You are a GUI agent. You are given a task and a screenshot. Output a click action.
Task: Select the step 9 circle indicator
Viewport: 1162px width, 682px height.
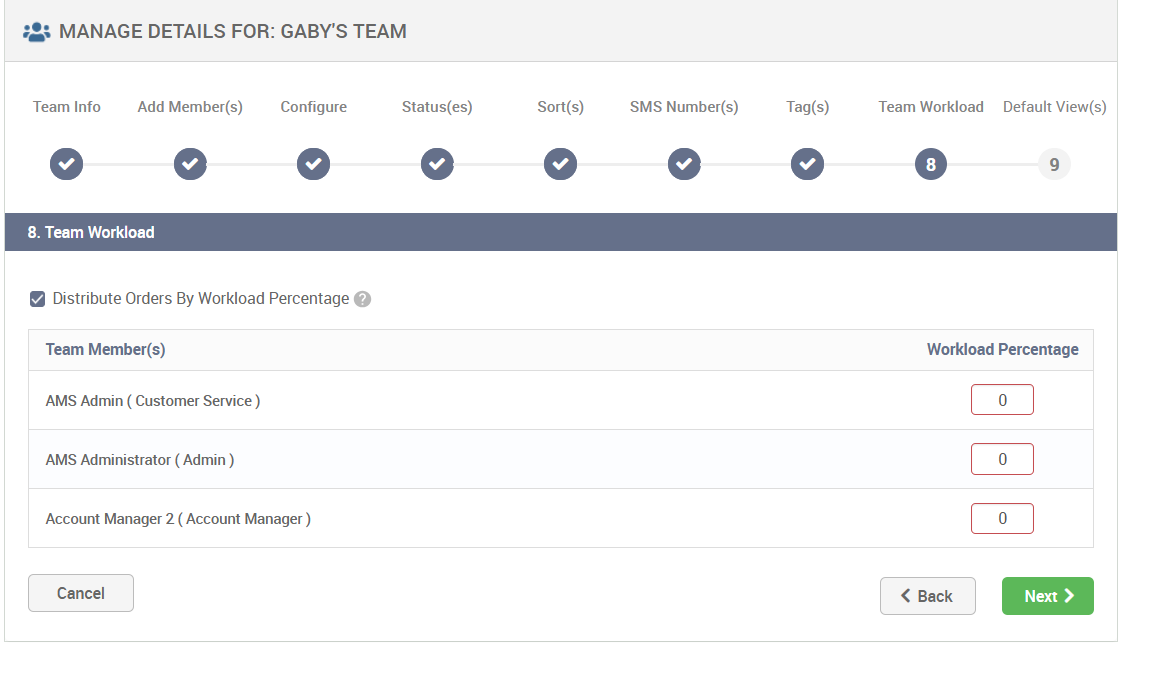pos(1054,163)
